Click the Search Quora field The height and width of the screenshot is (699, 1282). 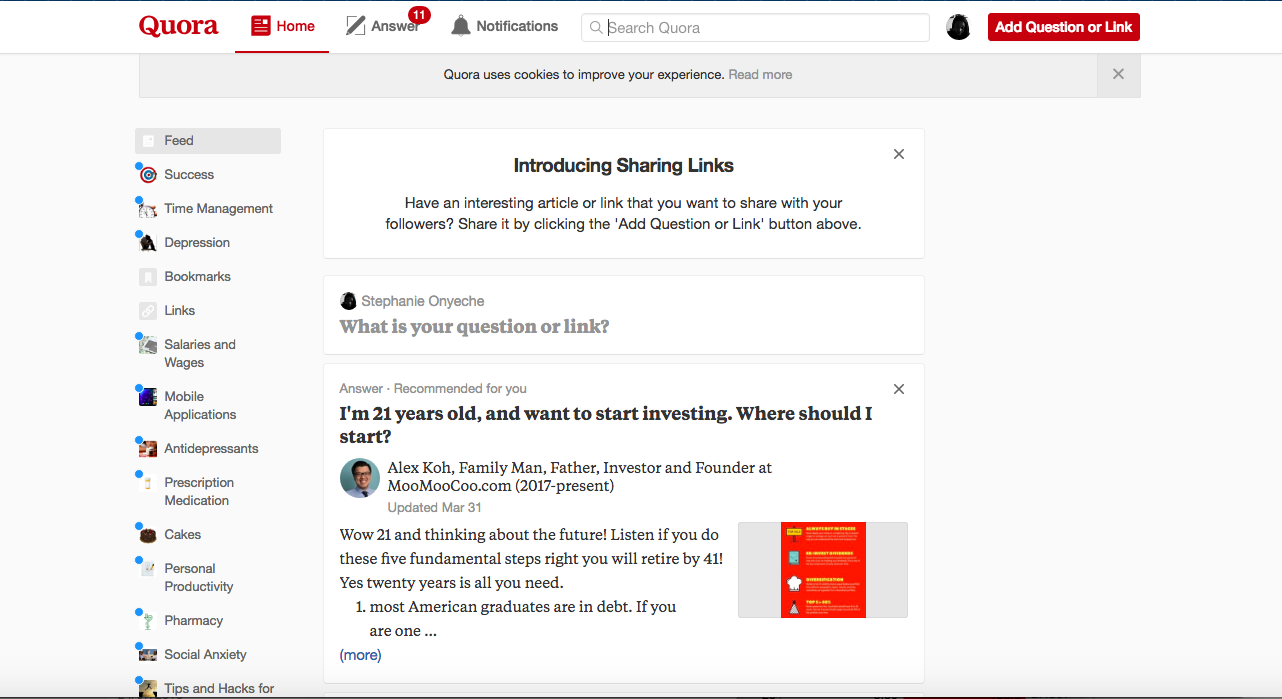[x=755, y=28]
